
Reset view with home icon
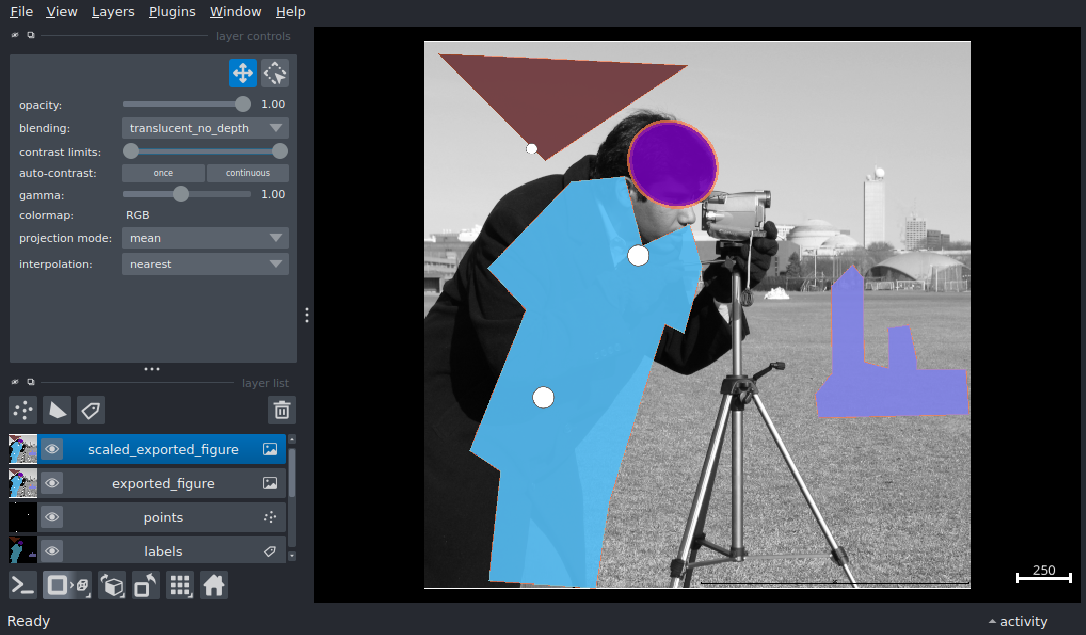[x=214, y=585]
